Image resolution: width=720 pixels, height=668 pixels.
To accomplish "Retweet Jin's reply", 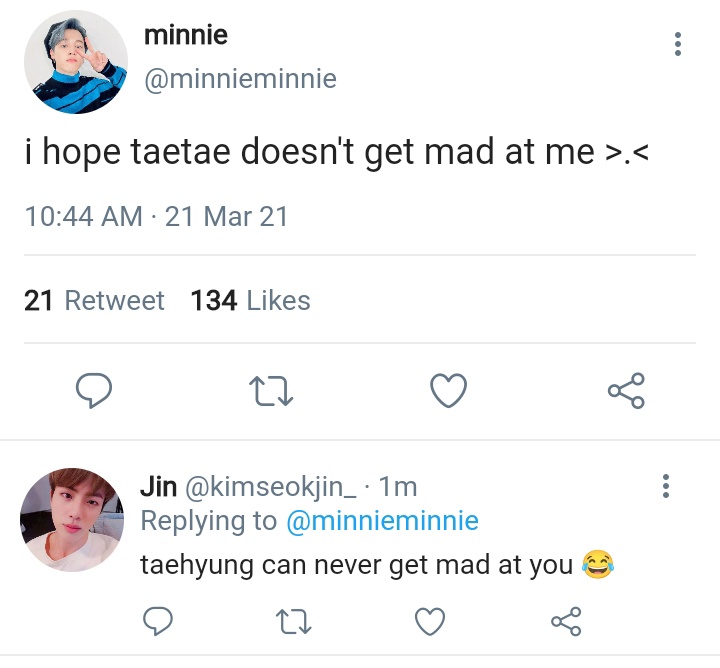I will point(293,621).
